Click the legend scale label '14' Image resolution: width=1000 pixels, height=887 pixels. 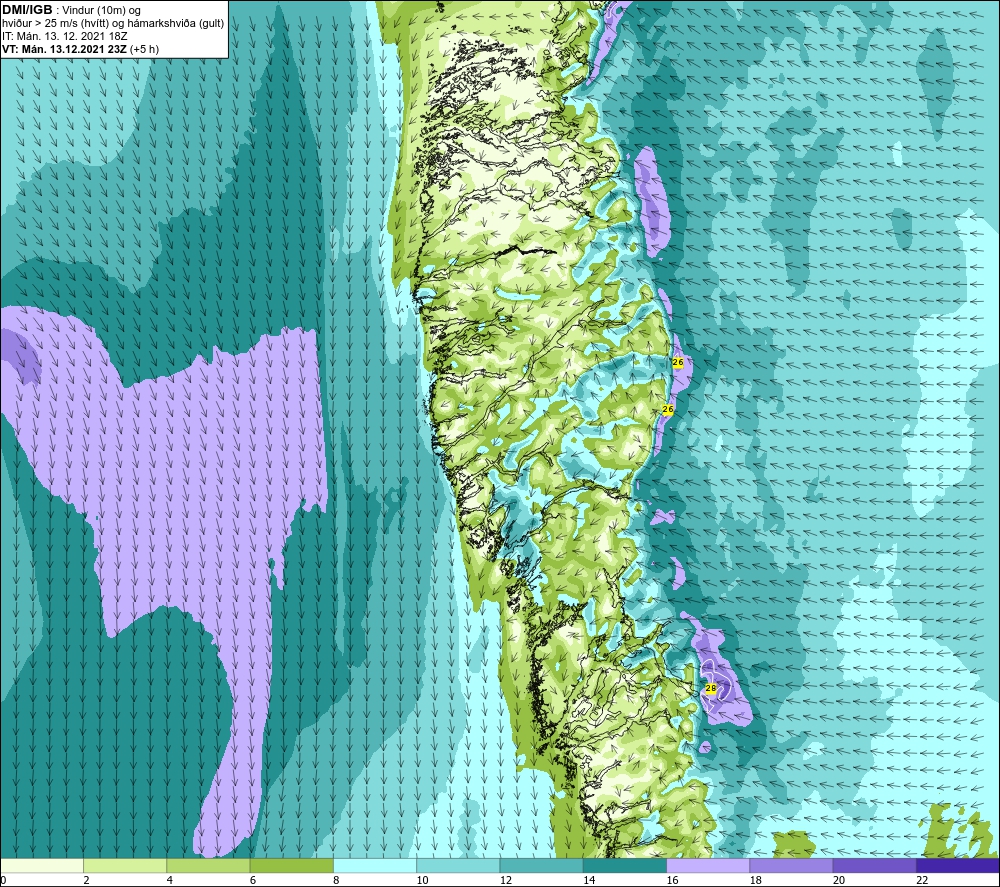tap(589, 880)
